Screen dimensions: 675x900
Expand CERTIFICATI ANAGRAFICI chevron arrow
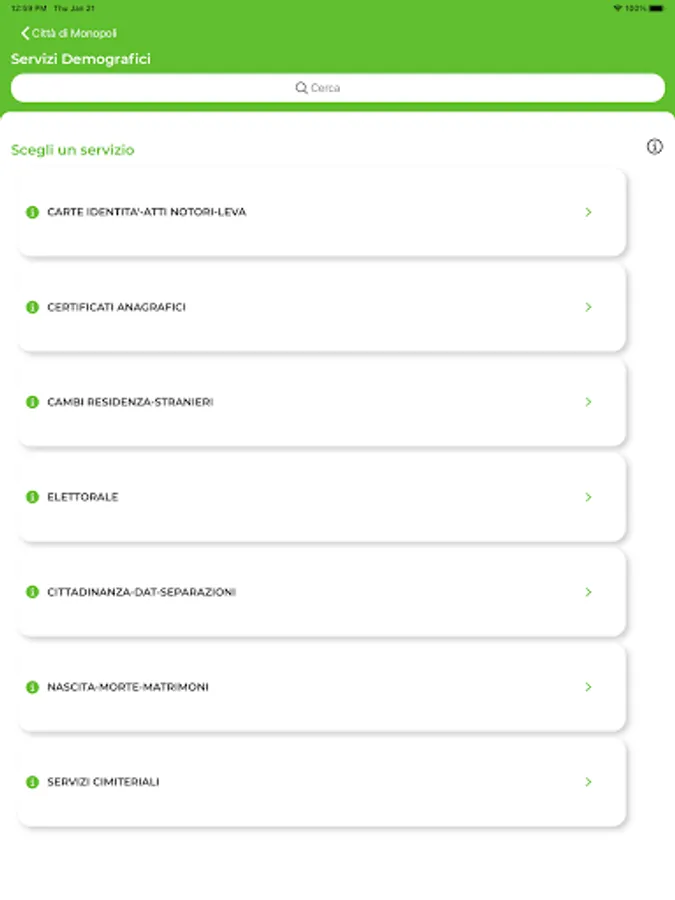[589, 307]
